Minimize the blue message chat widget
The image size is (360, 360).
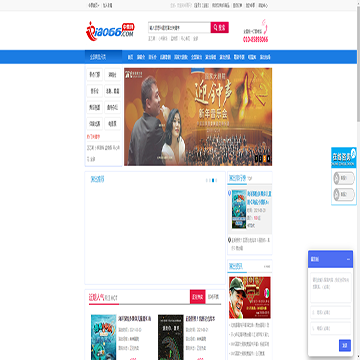coord(348,259)
